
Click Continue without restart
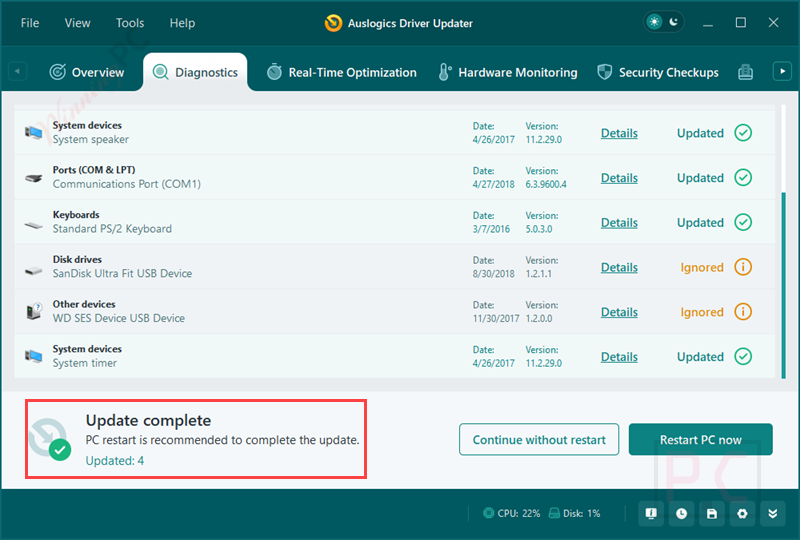pyautogui.click(x=539, y=439)
